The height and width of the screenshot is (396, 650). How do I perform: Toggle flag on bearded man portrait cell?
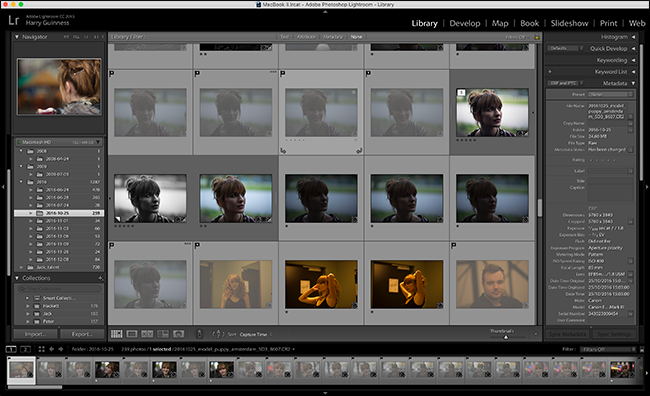(x=454, y=246)
